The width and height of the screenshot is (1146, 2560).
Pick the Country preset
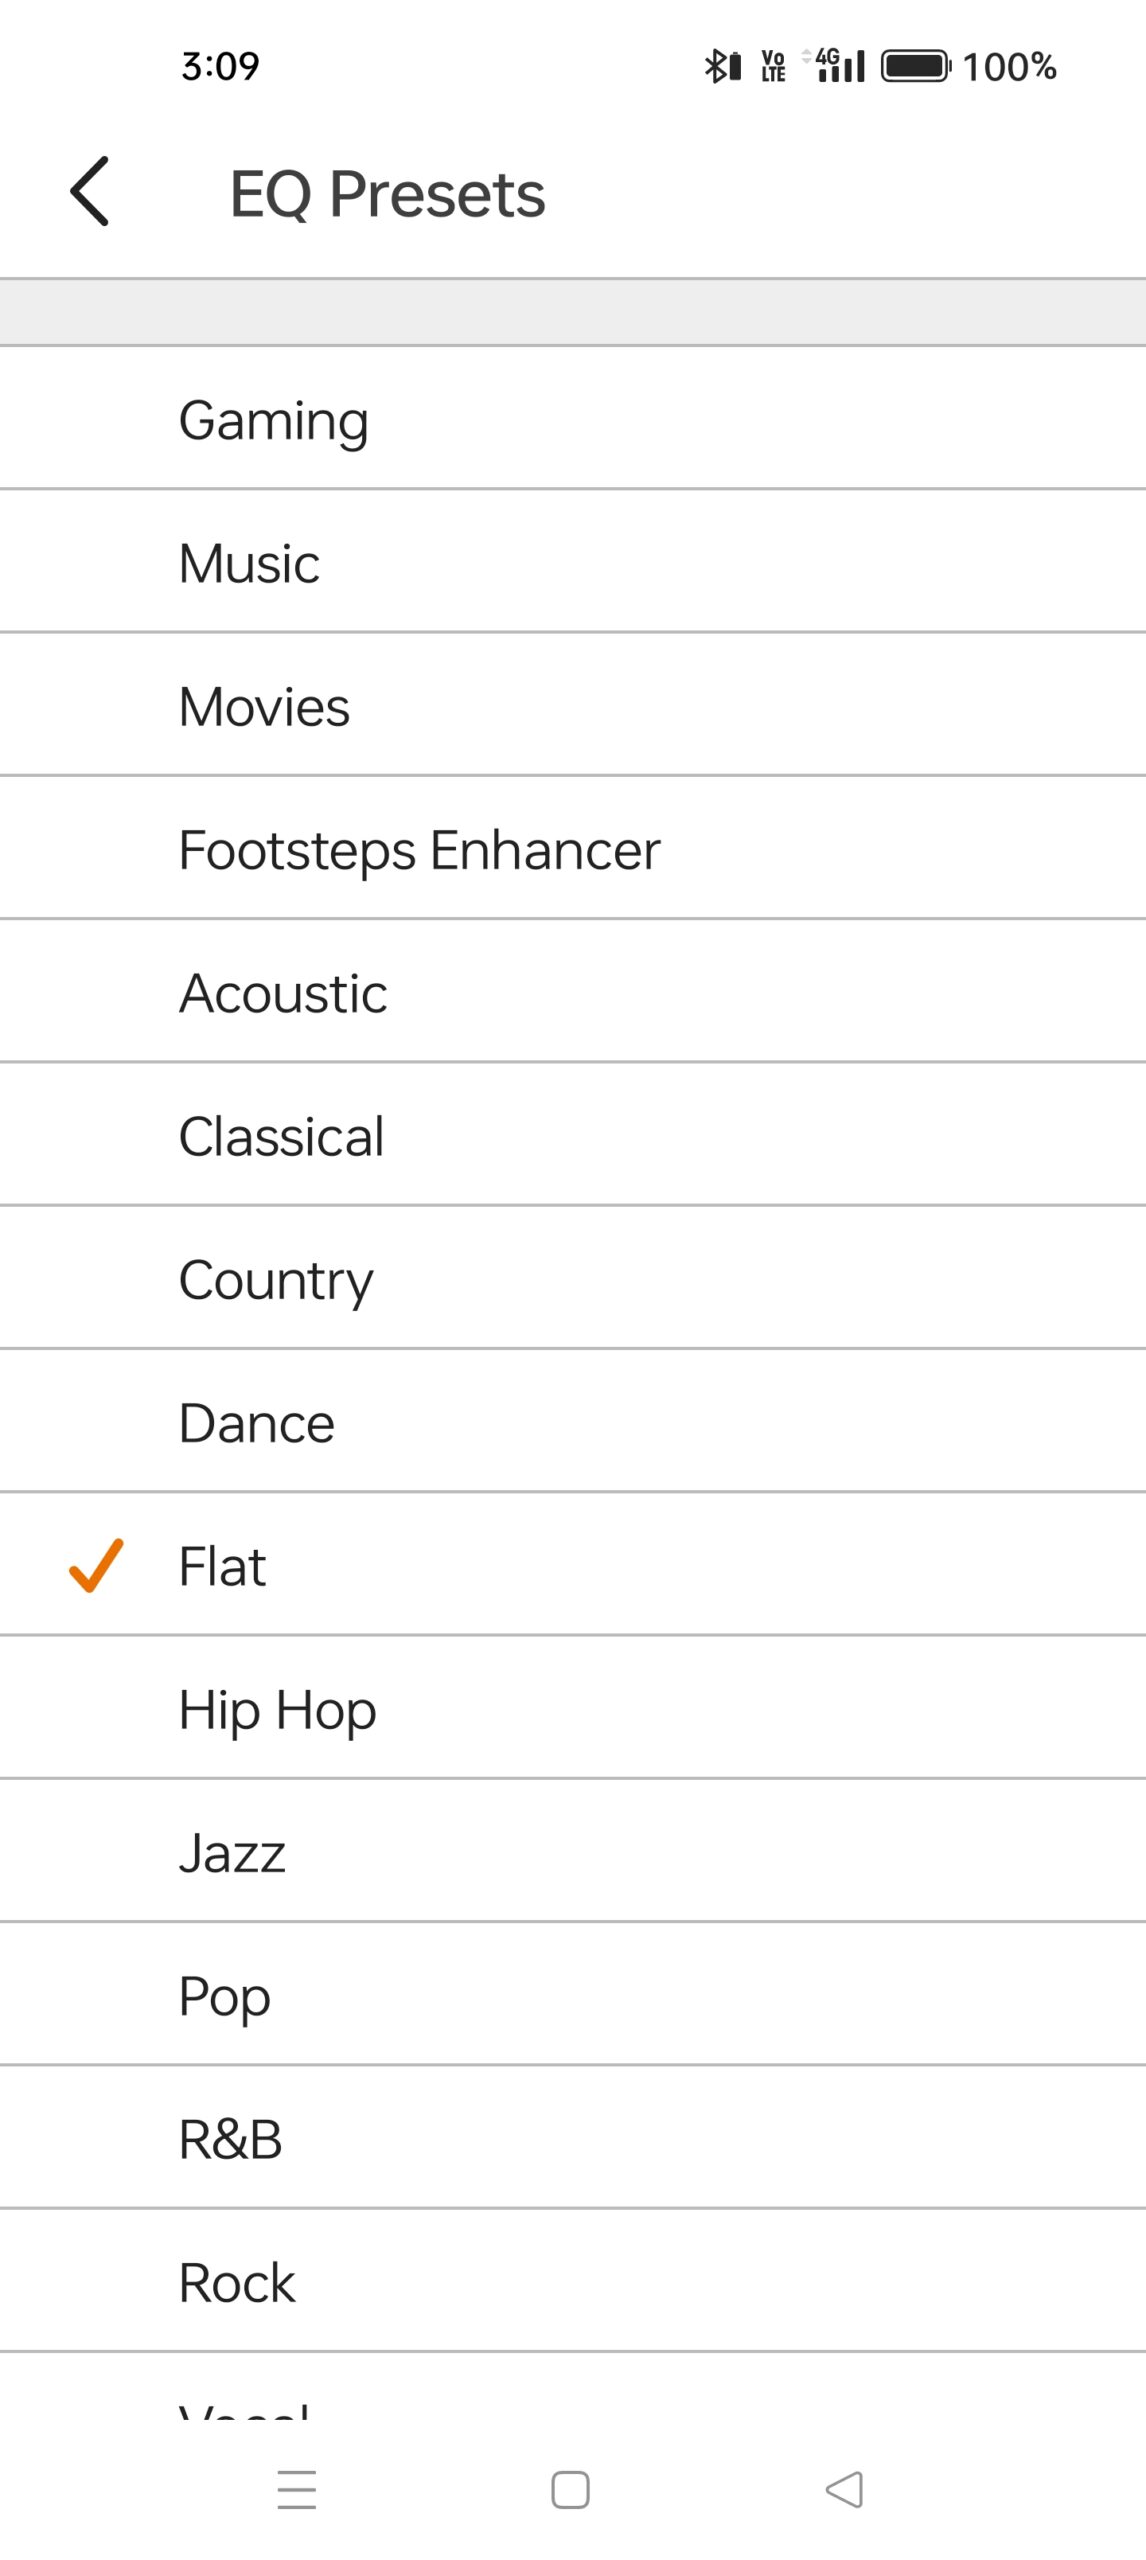tap(276, 1279)
